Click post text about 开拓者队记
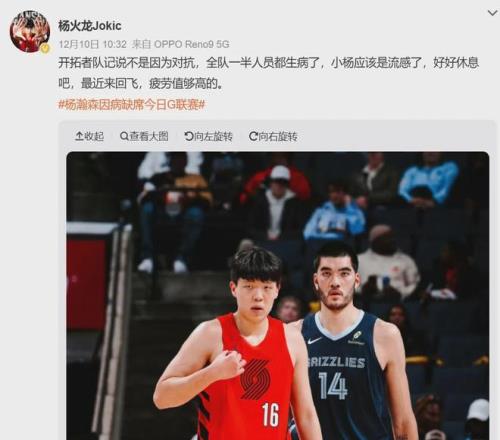The image size is (500, 440). (269, 73)
